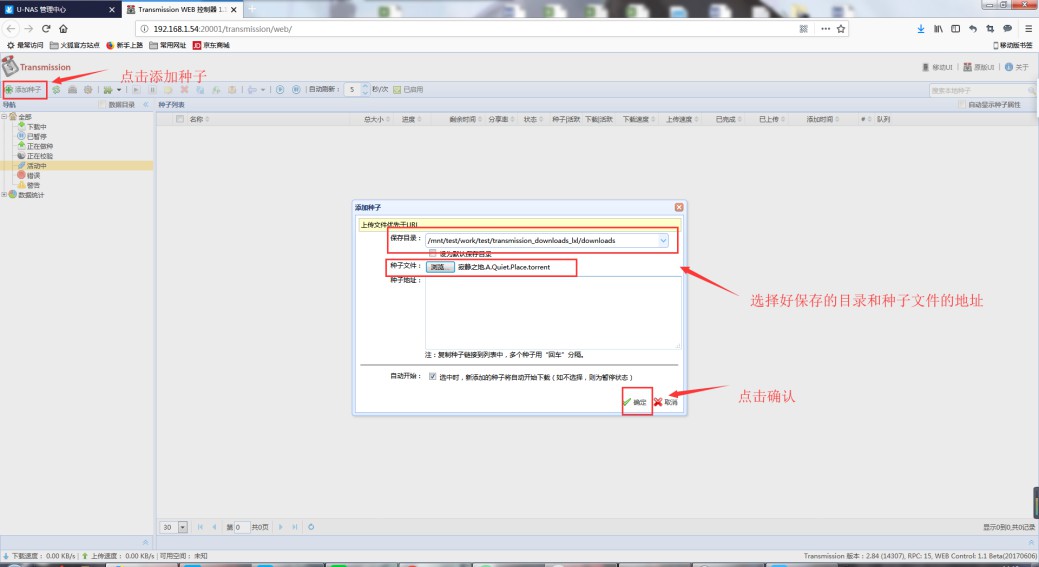Check 设为默认保存目录 checkbox

(433, 254)
